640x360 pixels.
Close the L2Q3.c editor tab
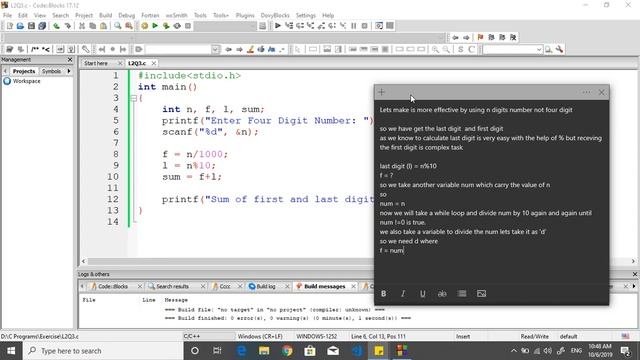(x=154, y=63)
